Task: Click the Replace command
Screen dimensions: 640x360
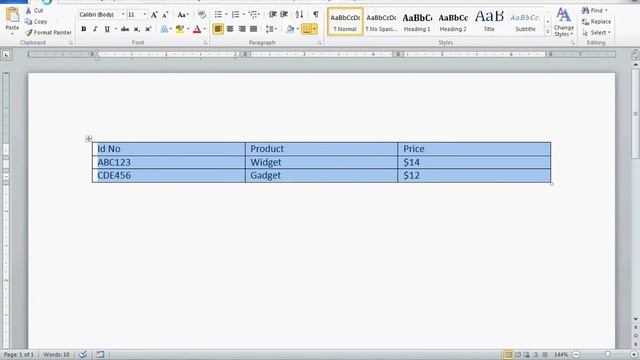Action: (x=596, y=22)
